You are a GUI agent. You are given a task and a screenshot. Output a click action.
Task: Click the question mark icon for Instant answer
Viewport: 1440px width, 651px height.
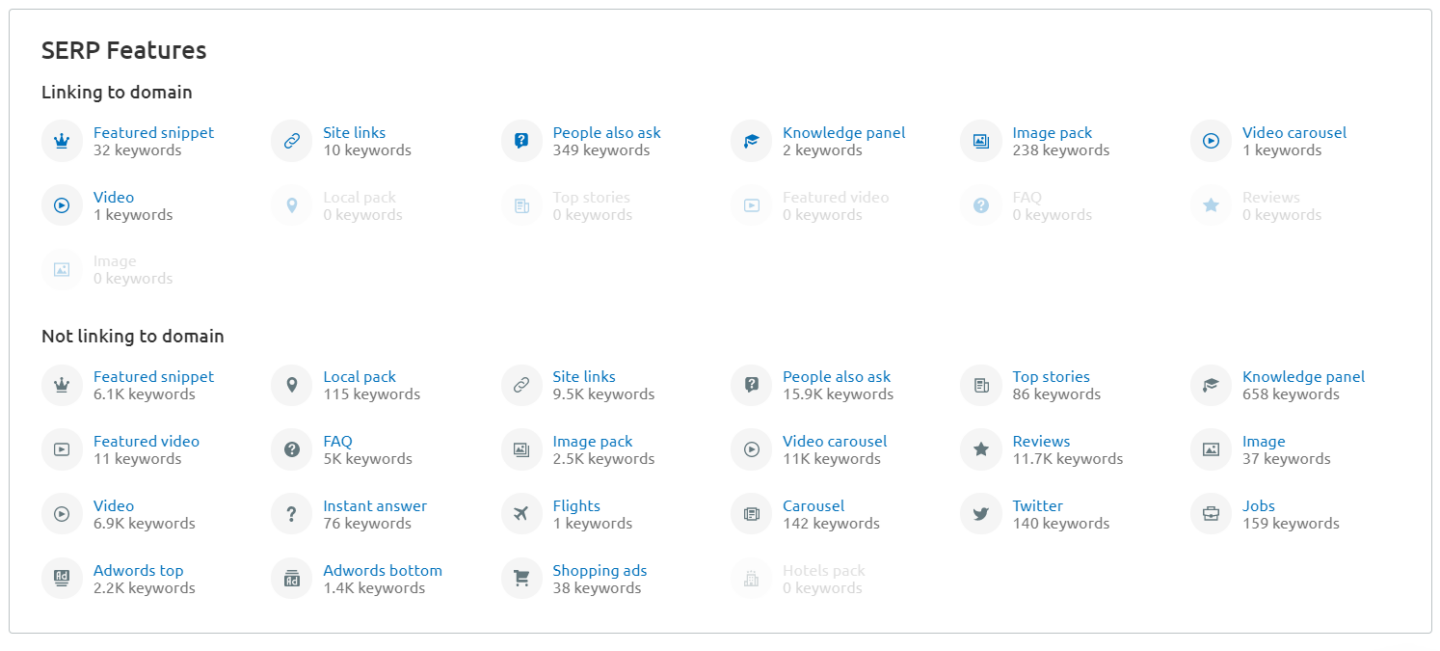291,514
